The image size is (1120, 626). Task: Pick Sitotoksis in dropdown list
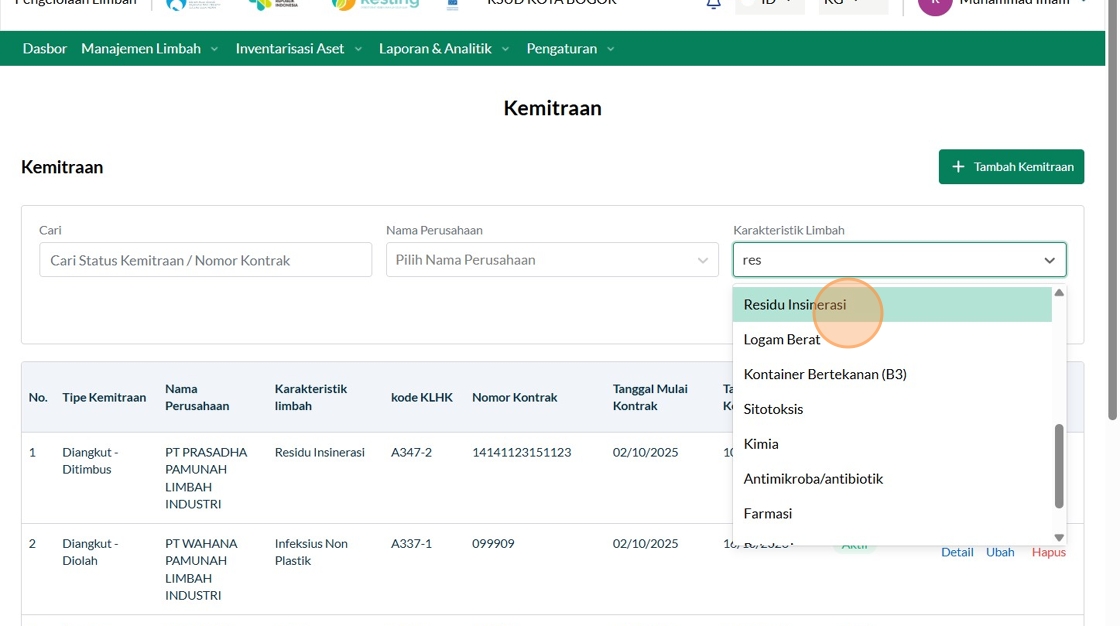pos(773,409)
